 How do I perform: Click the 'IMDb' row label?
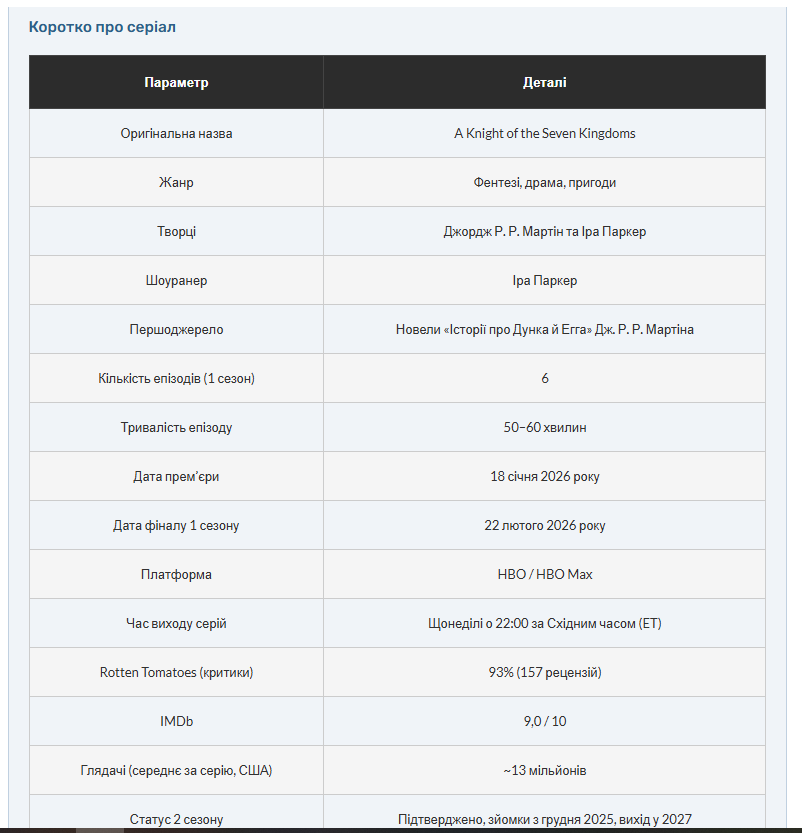pyautogui.click(x=176, y=722)
